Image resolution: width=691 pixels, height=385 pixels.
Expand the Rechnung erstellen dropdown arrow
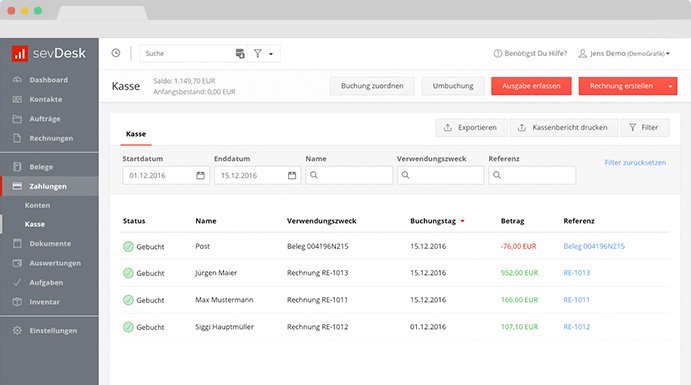(670, 86)
